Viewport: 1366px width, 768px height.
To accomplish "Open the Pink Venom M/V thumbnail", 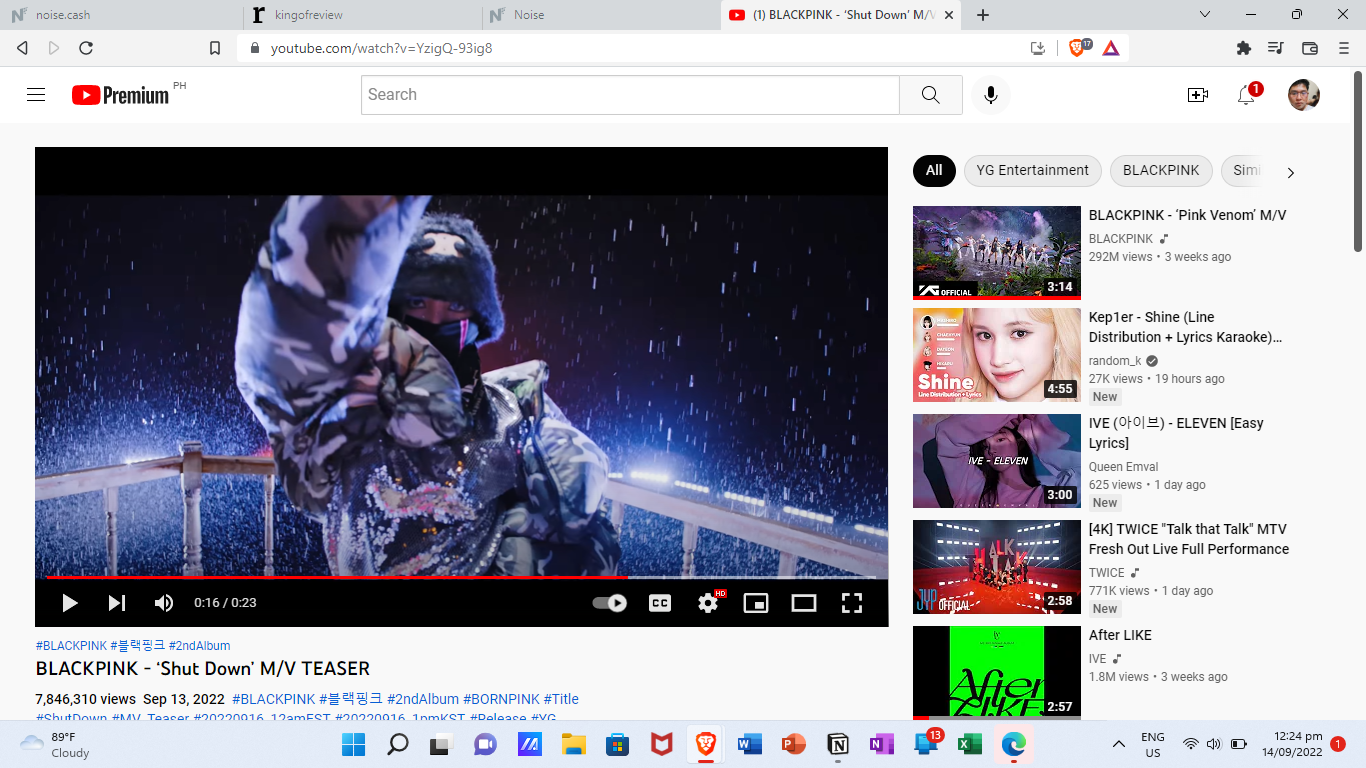I will point(997,252).
